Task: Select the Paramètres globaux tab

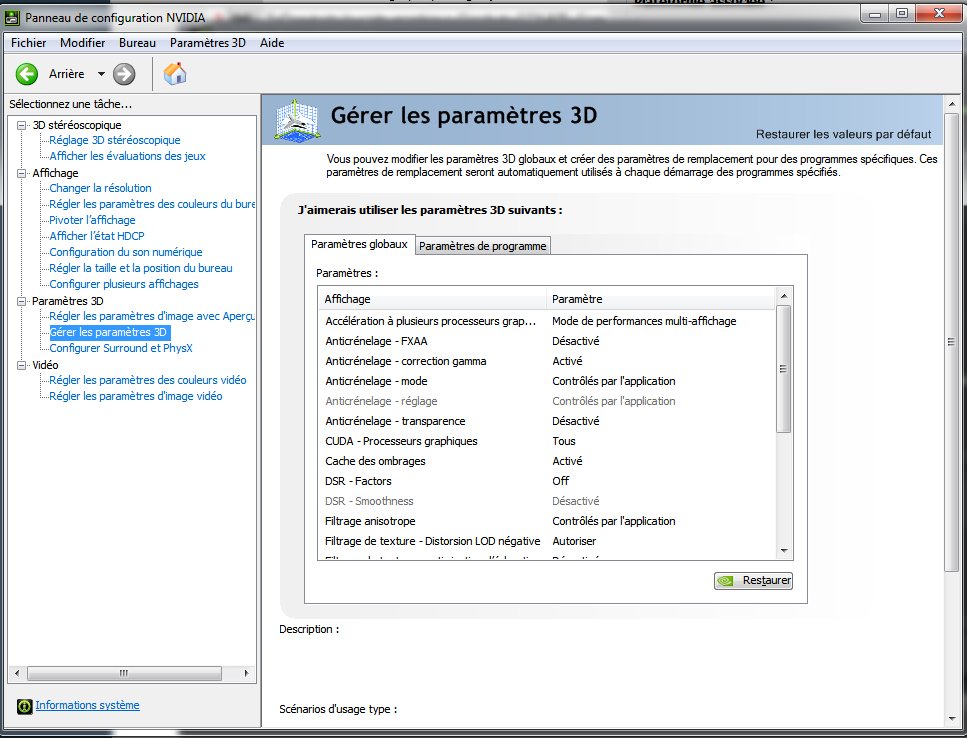Action: pyautogui.click(x=360, y=244)
